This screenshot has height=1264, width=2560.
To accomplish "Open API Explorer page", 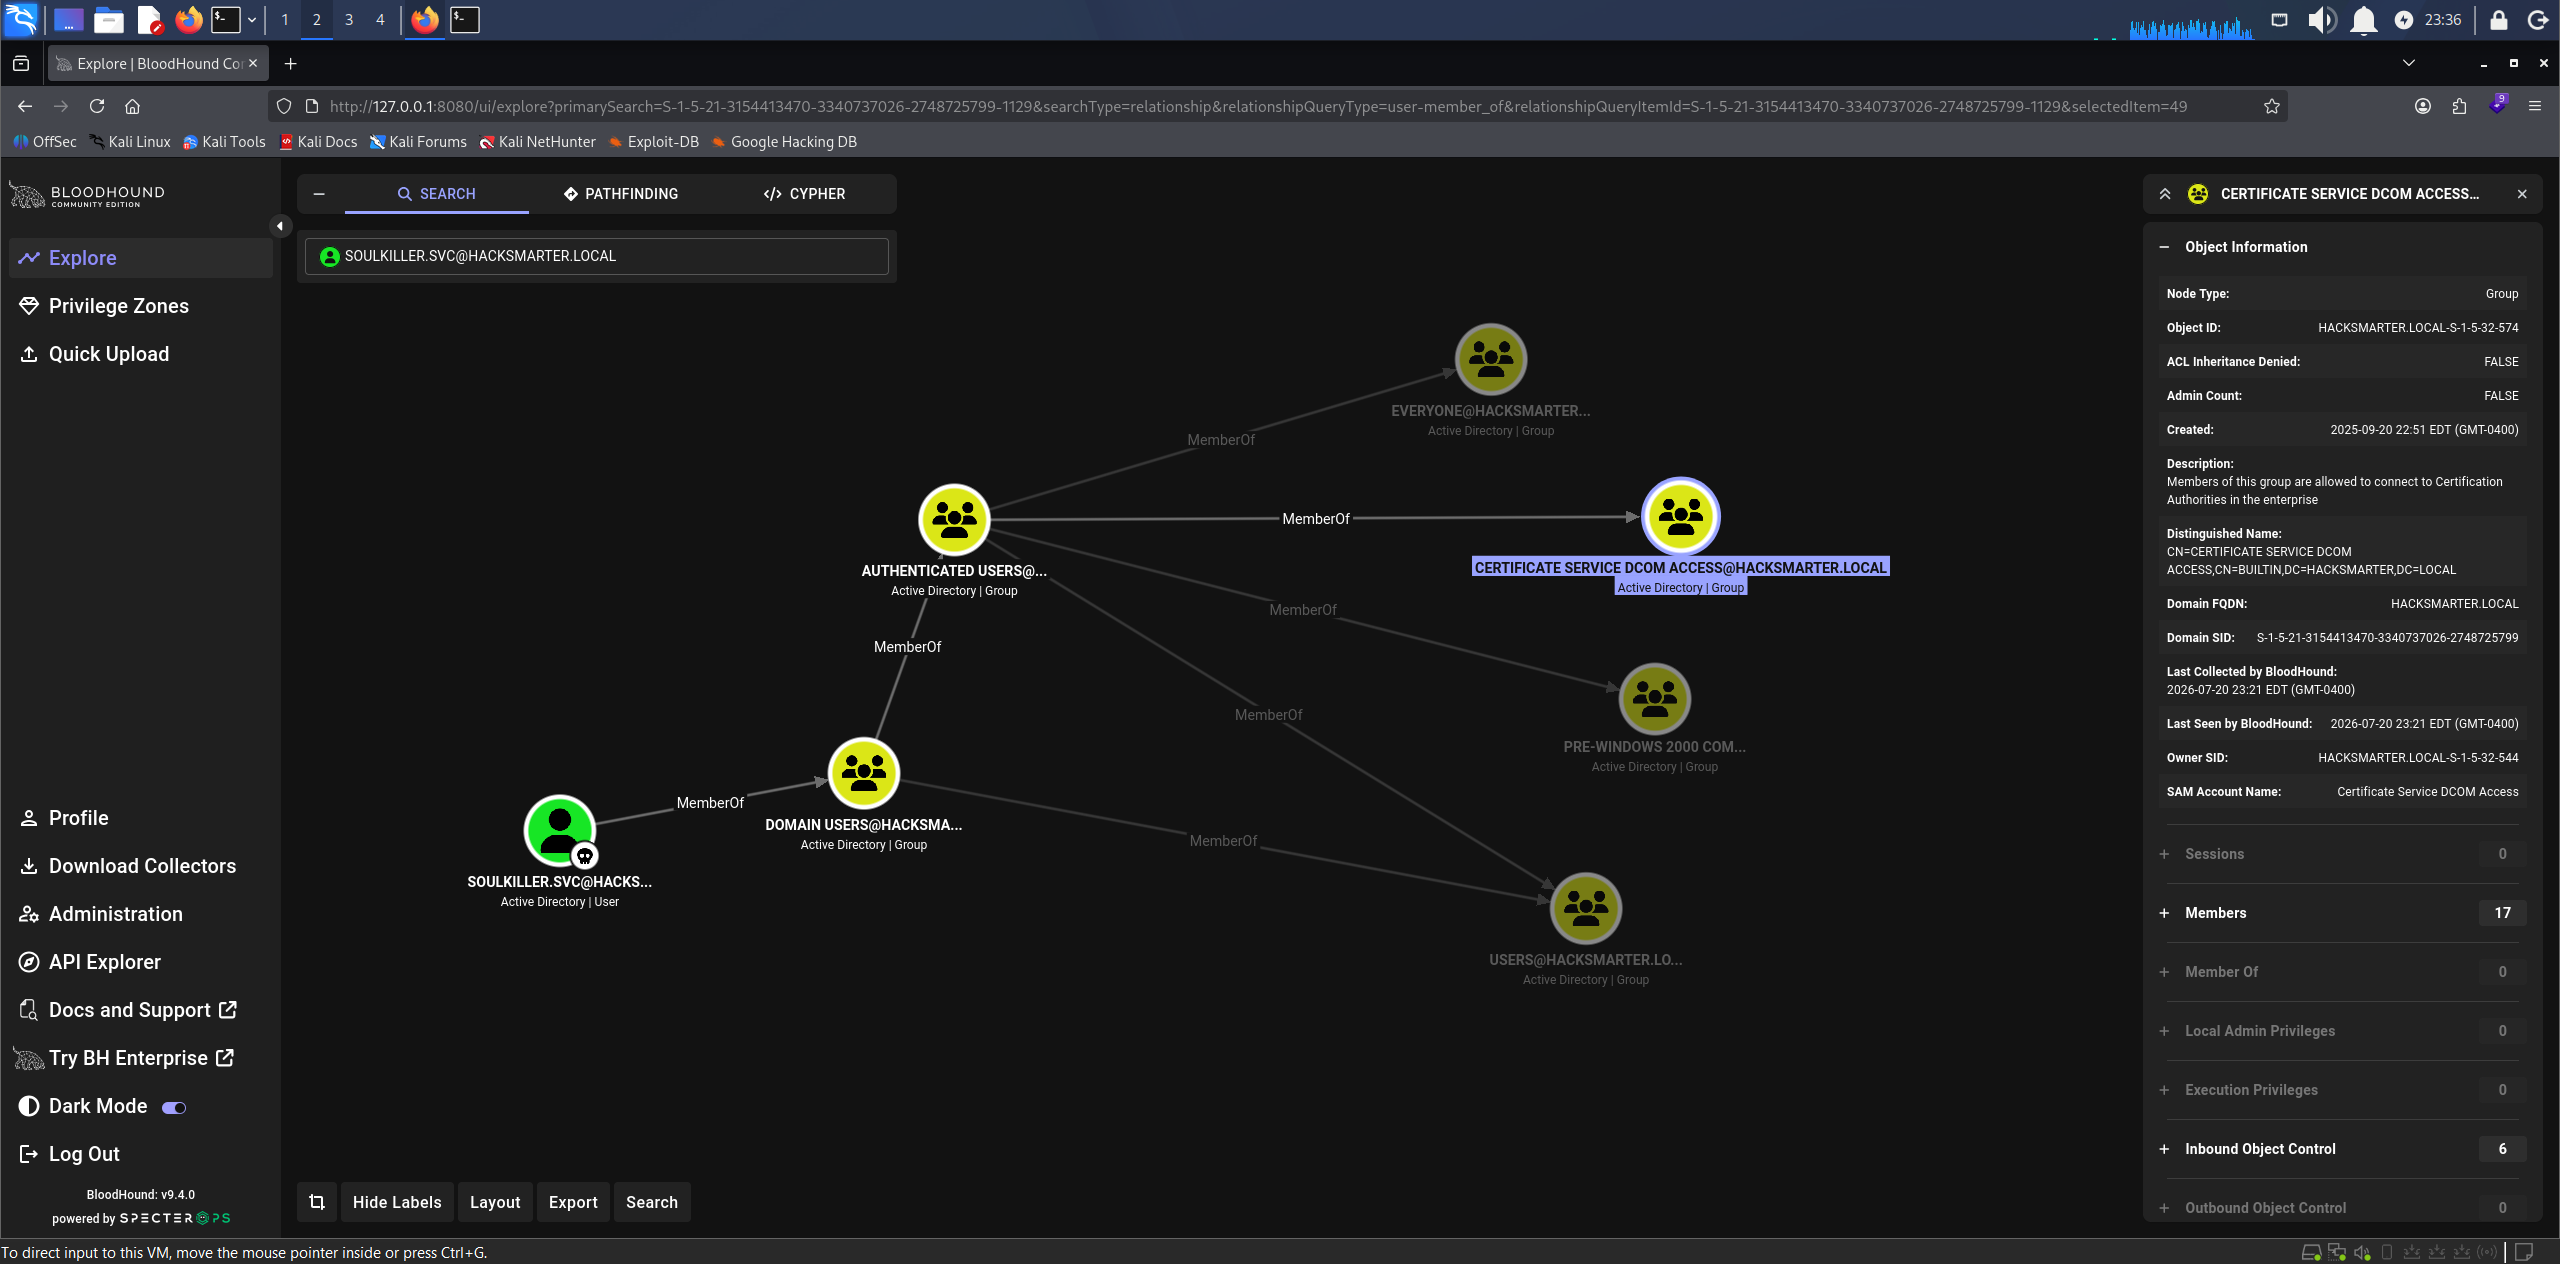I will (140, 962).
